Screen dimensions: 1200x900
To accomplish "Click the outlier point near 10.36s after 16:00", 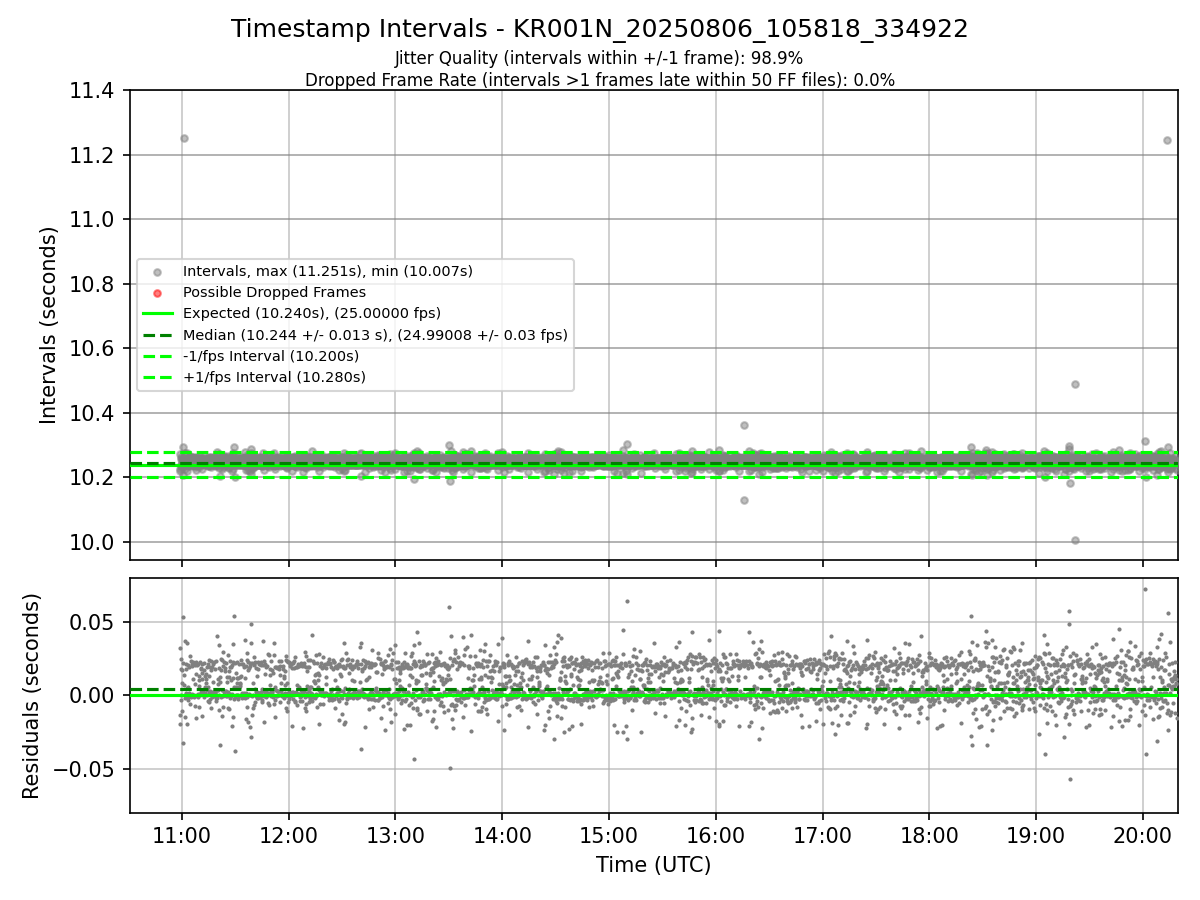I will point(744,425).
